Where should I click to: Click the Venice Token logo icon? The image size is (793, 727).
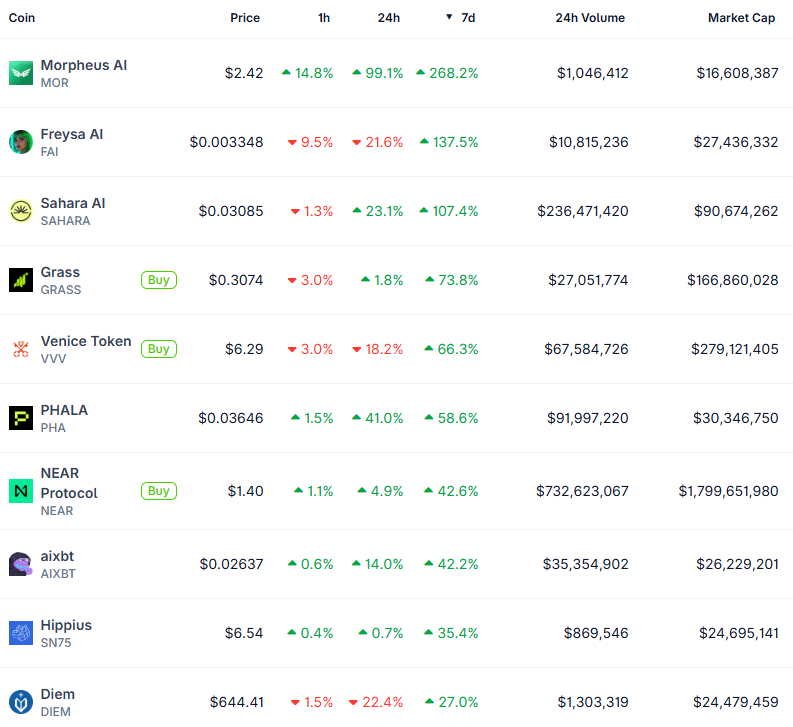click(x=21, y=349)
